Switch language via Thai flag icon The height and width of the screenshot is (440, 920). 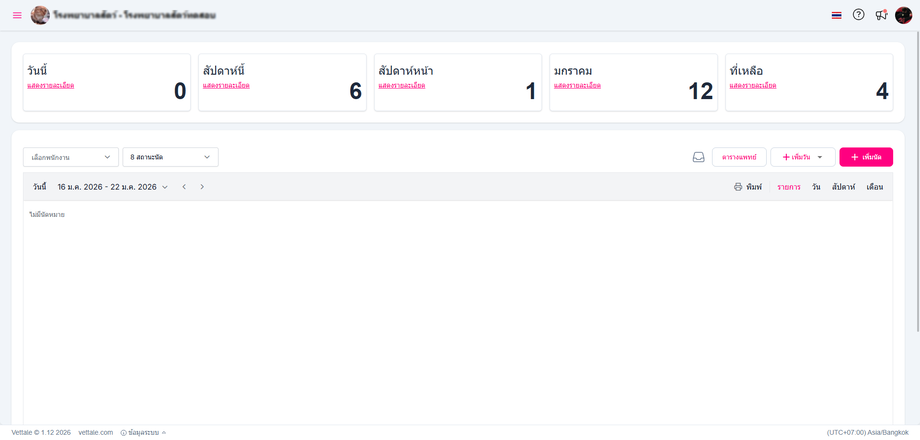pyautogui.click(x=837, y=15)
